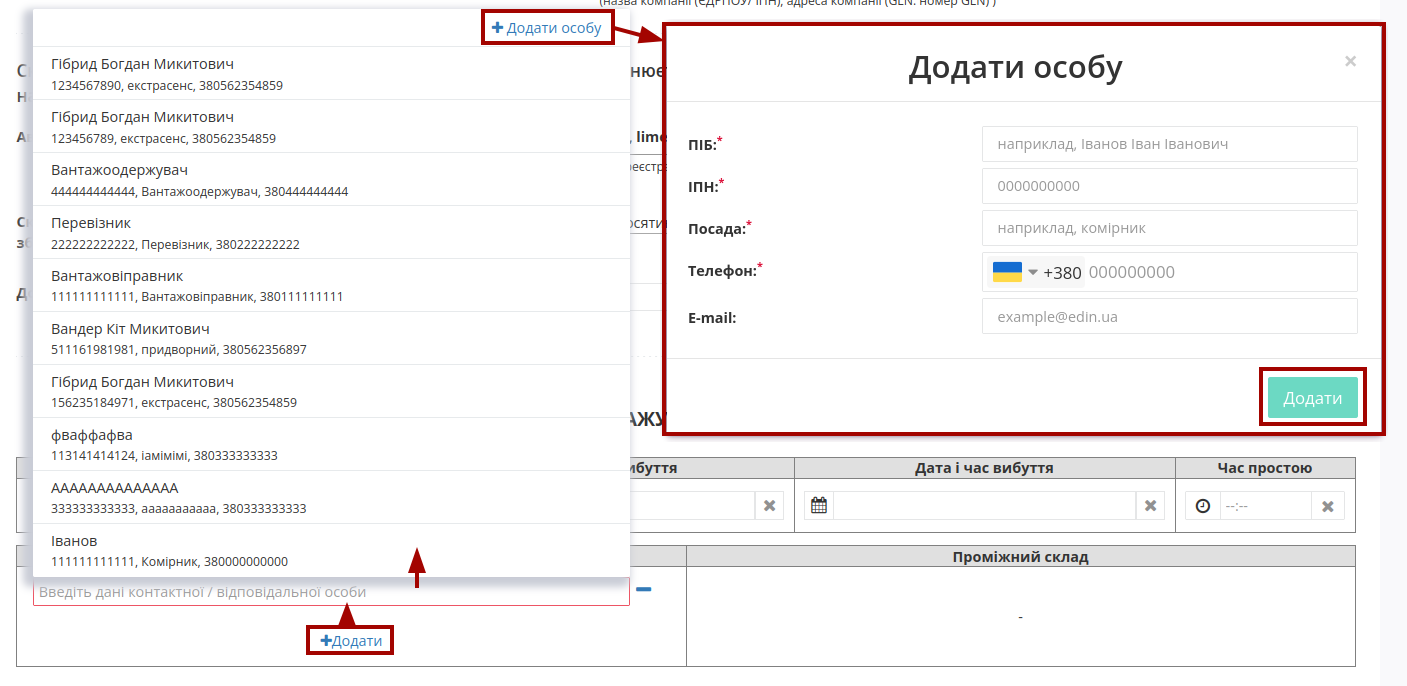The width and height of the screenshot is (1407, 686).
Task: Select Вандер Кіт Микитович entry
Action: [332, 338]
